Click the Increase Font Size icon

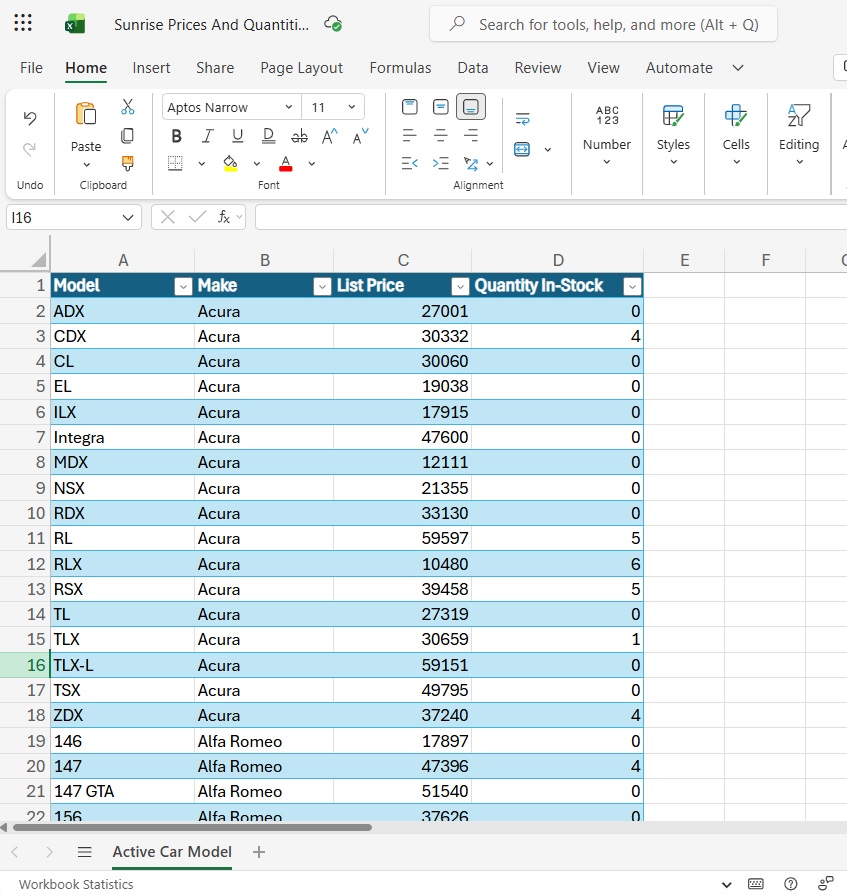(x=330, y=136)
